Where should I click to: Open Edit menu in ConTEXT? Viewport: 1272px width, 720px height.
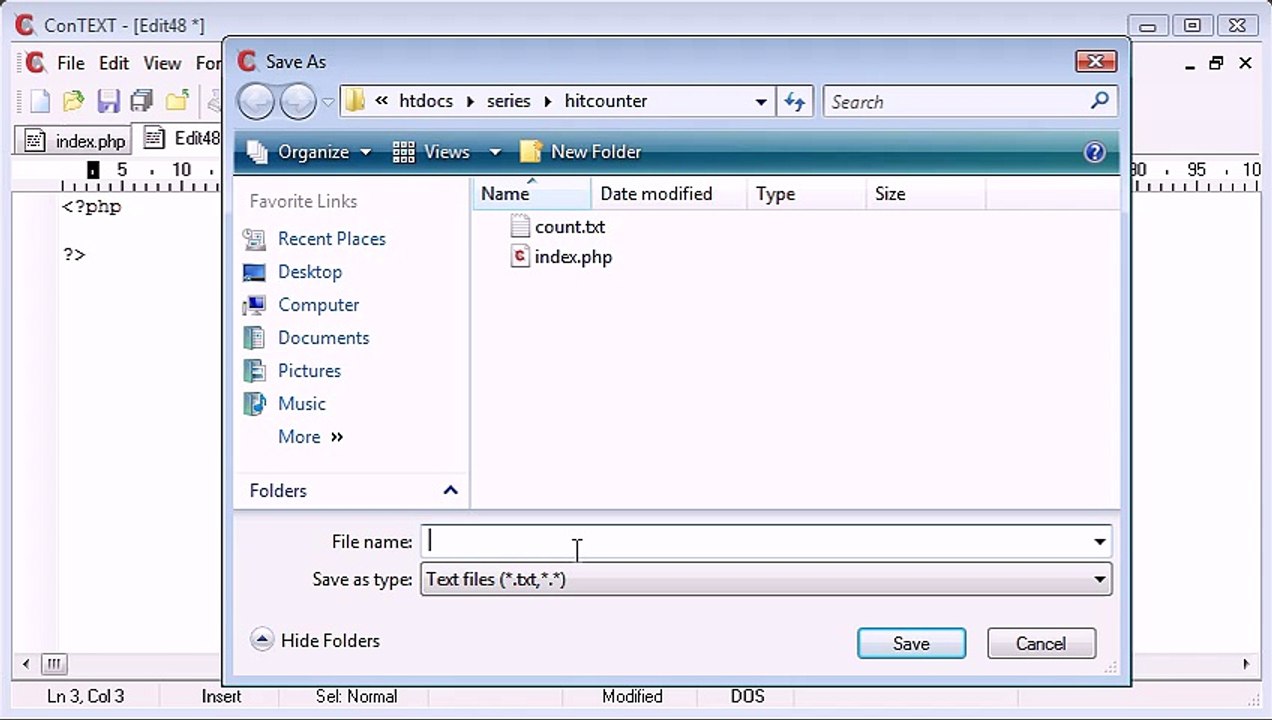tap(114, 63)
